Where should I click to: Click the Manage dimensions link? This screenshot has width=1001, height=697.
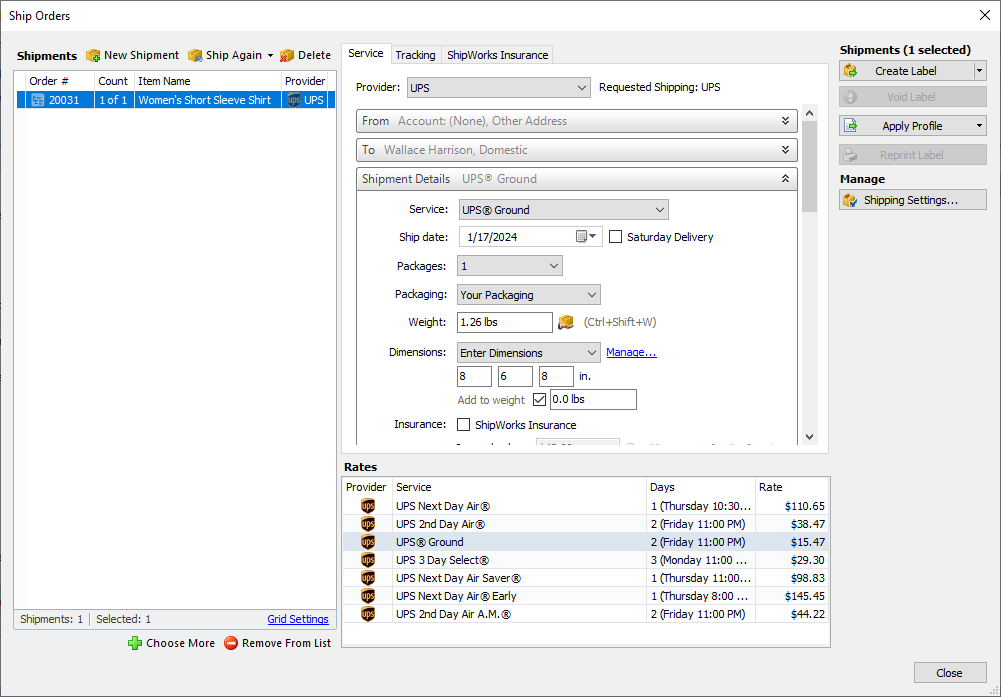(x=631, y=352)
